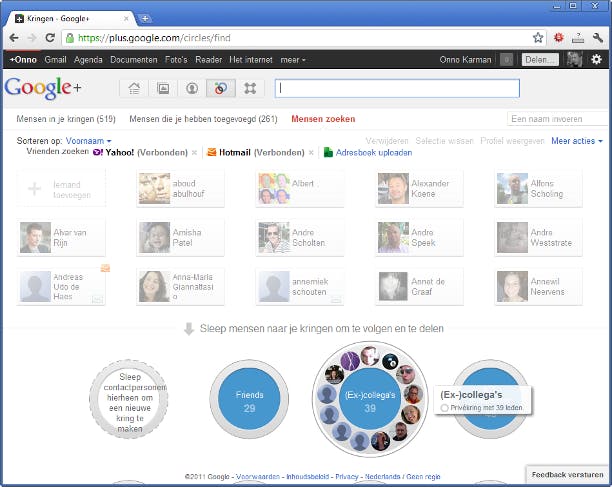The width and height of the screenshot is (612, 487).
Task: Switch to Mensen in je kringen tab
Action: point(66,119)
